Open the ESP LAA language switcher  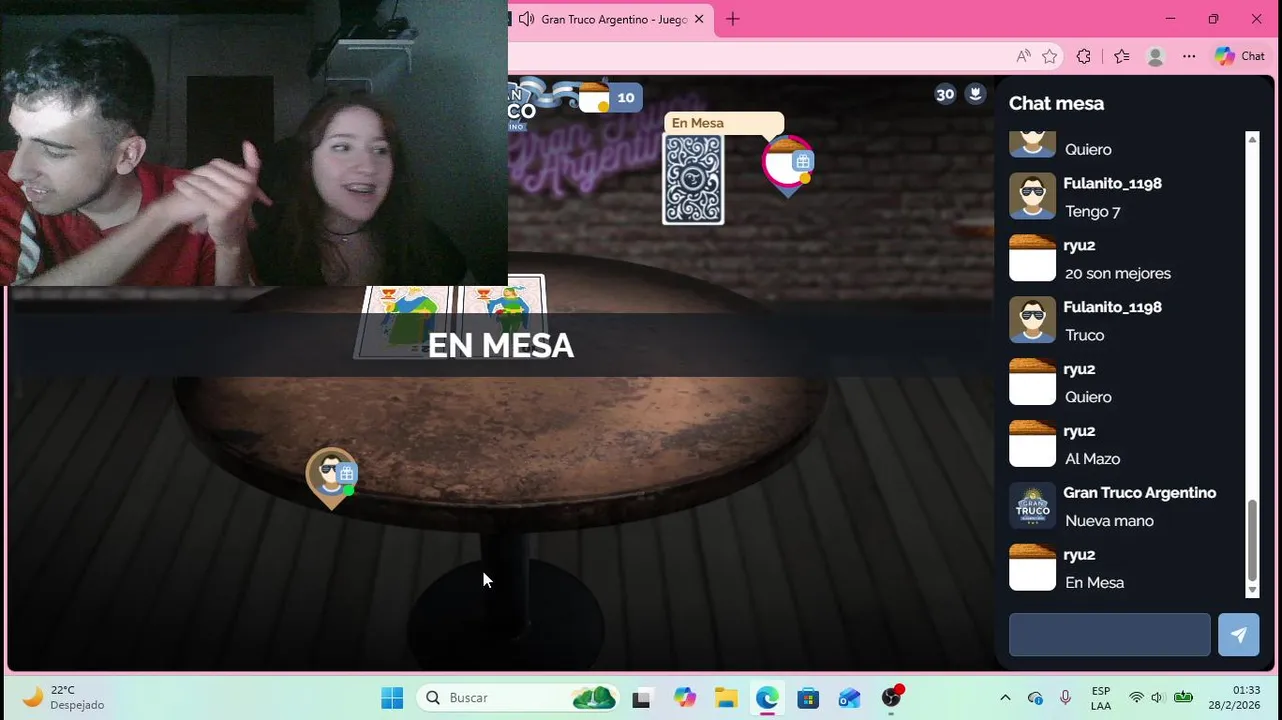[1101, 698]
